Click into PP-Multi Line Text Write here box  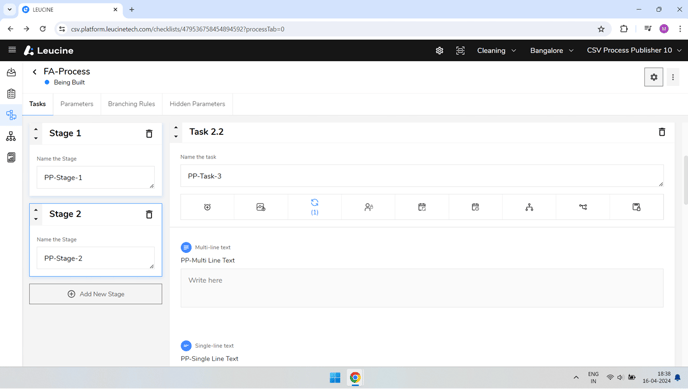tap(422, 288)
